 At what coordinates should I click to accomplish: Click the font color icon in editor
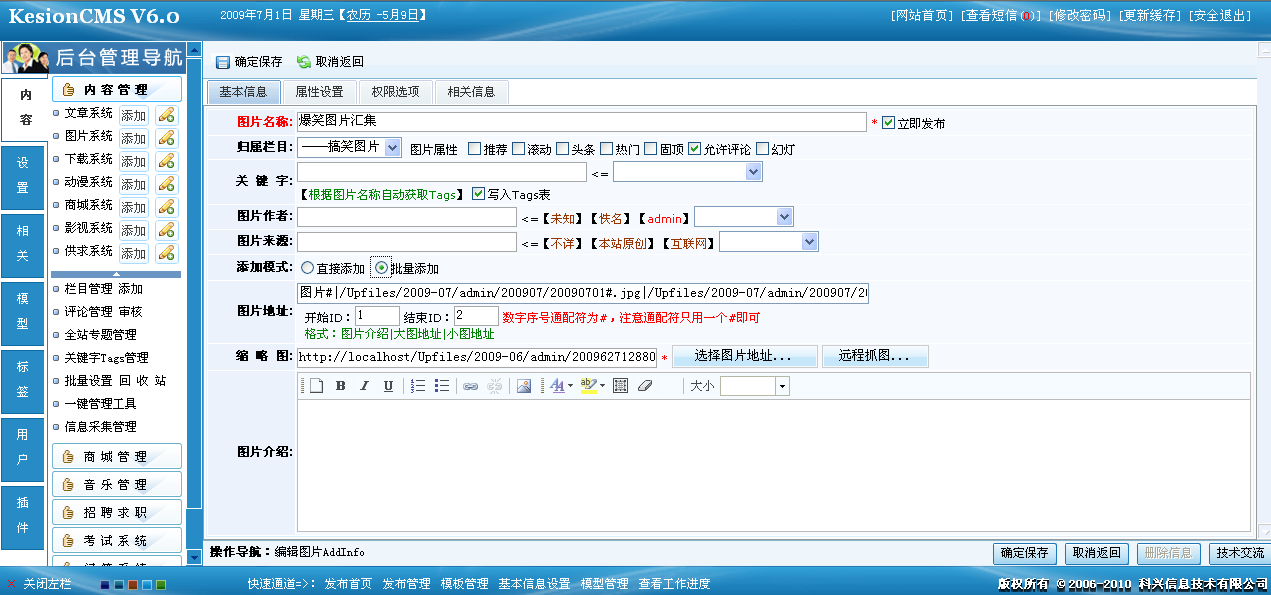[556, 386]
